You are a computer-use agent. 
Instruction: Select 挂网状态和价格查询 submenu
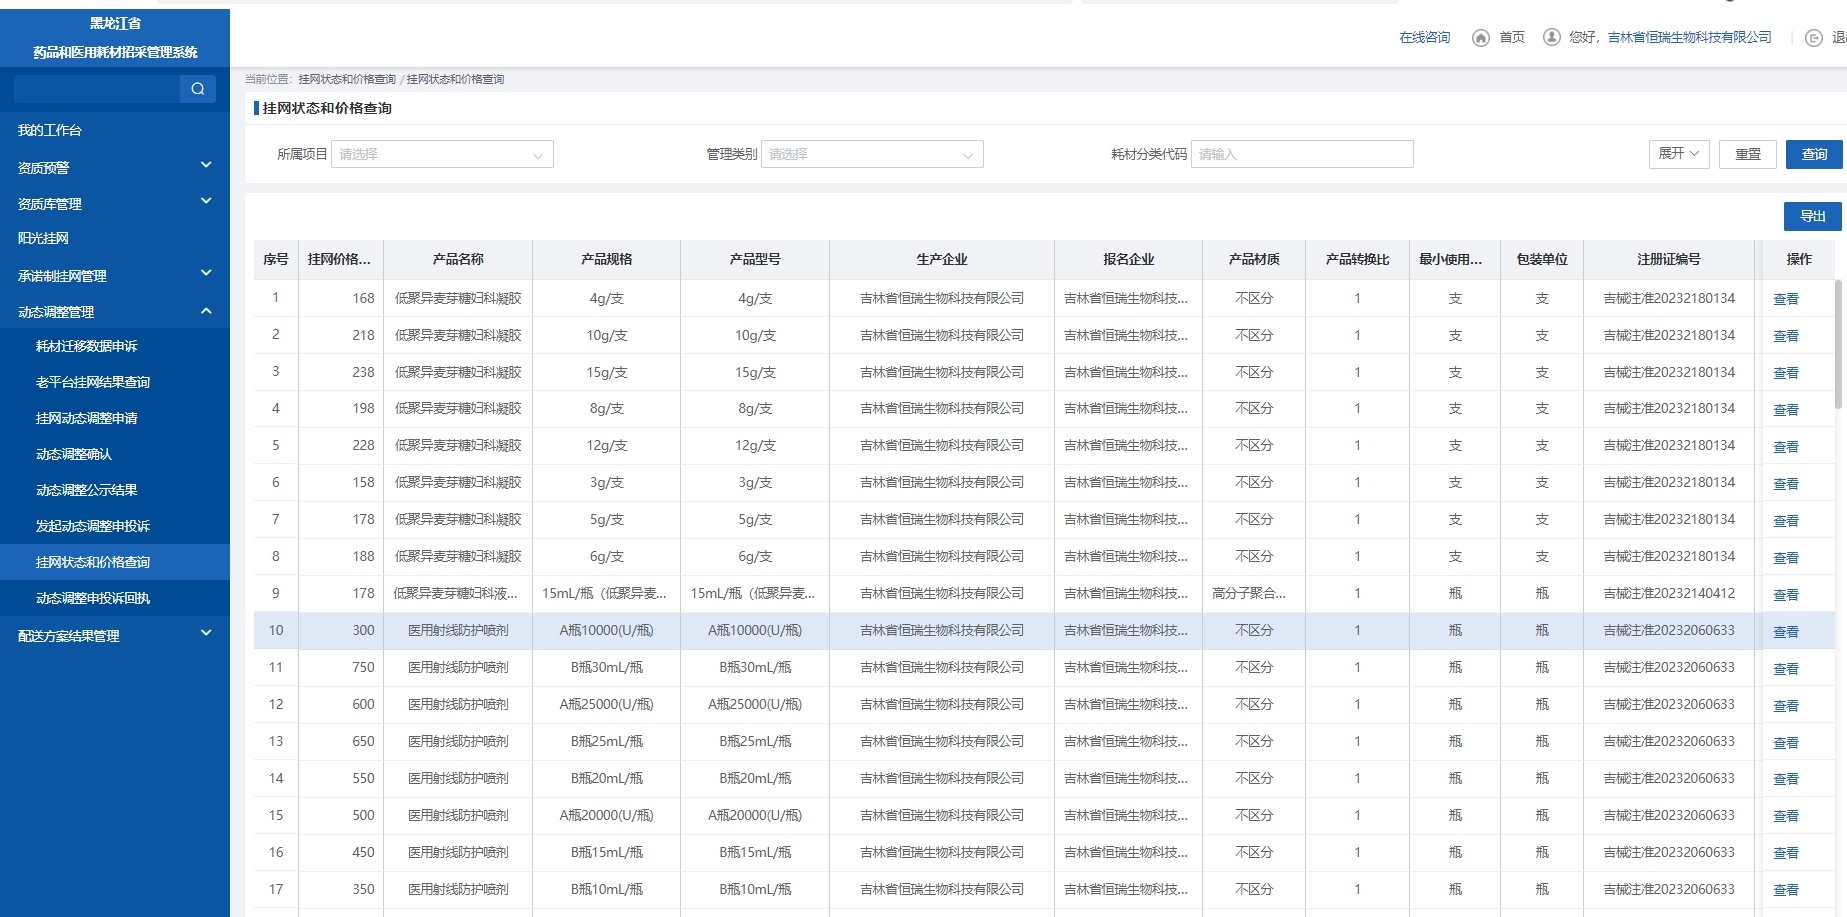tap(115, 562)
